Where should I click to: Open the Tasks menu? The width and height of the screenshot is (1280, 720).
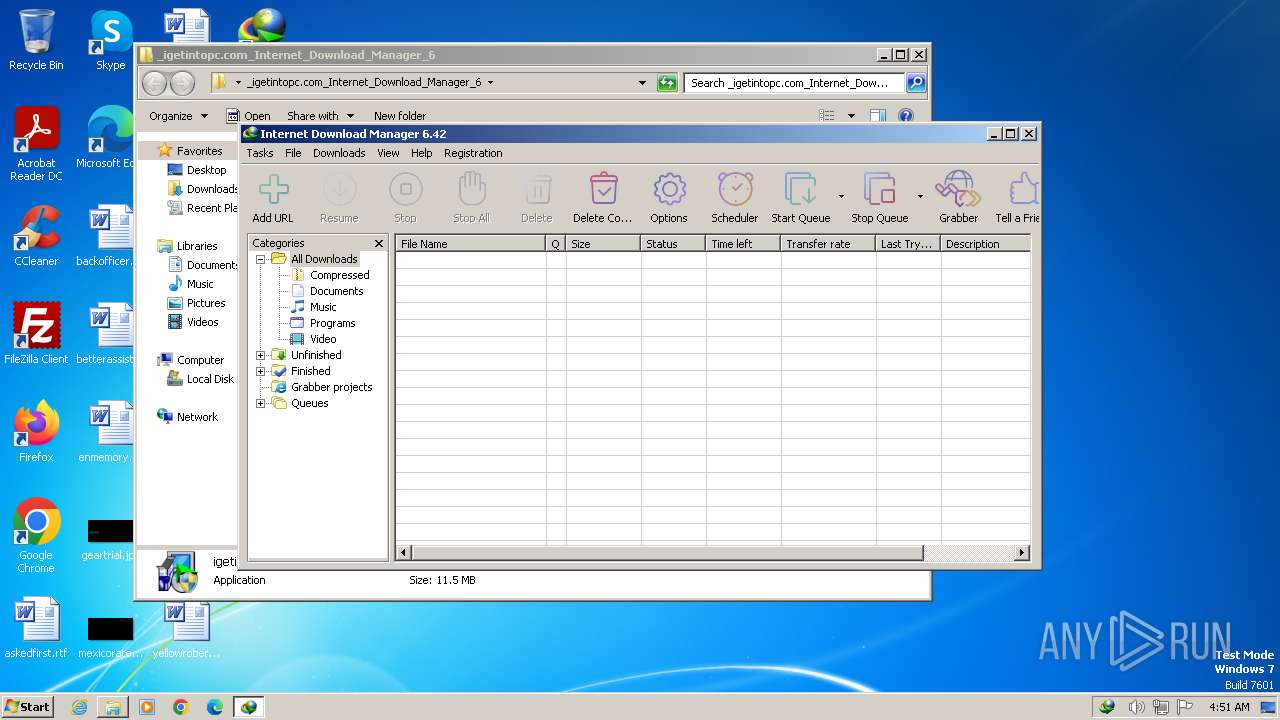click(x=260, y=153)
